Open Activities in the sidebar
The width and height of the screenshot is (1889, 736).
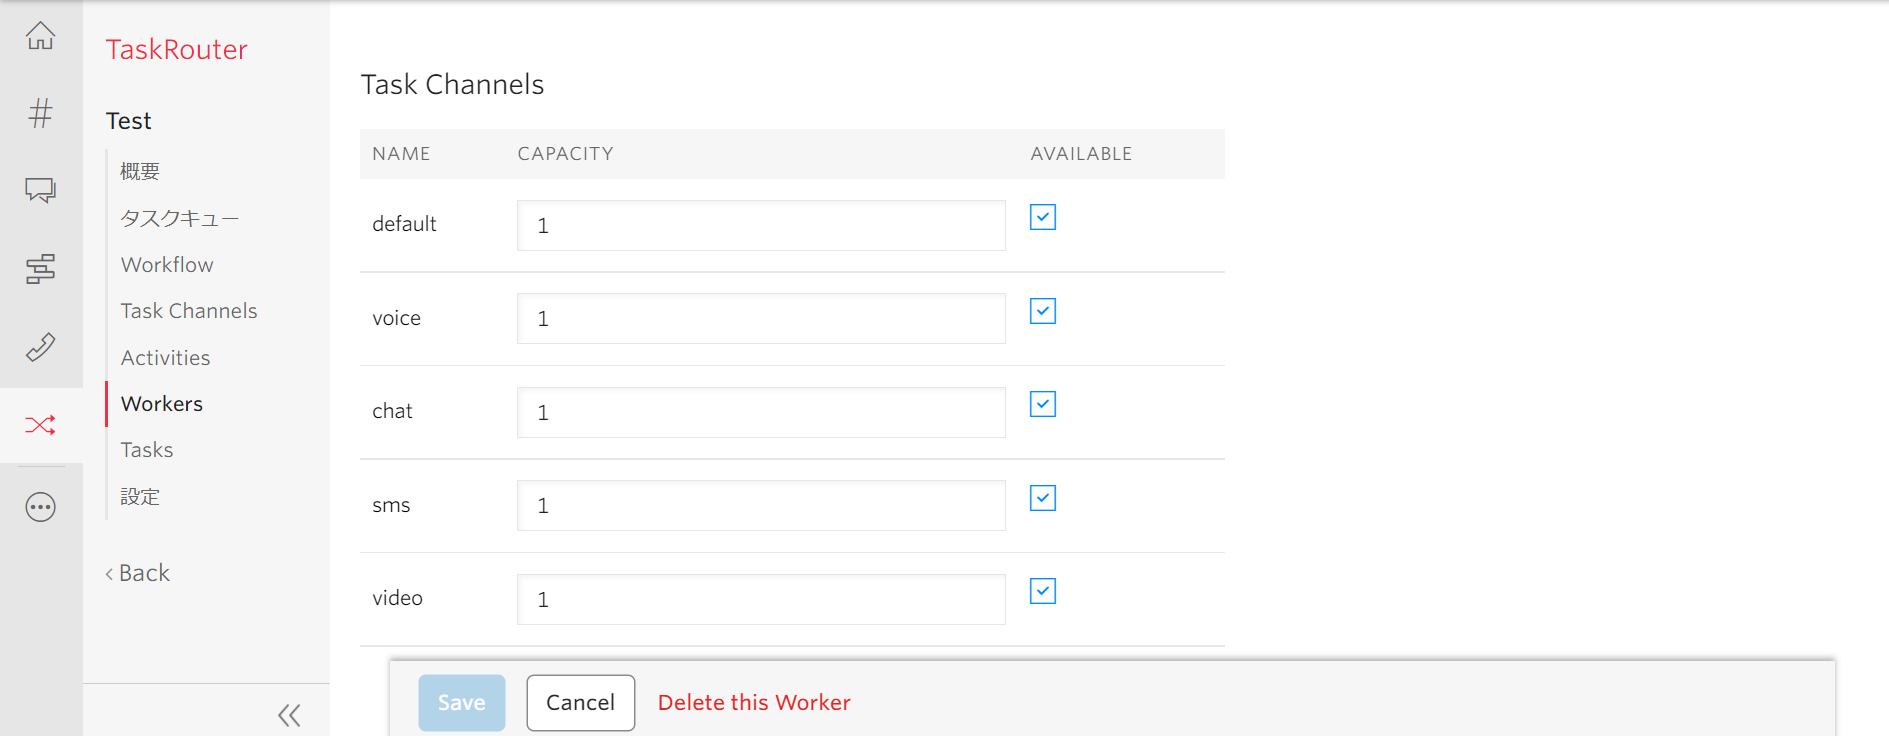point(165,358)
